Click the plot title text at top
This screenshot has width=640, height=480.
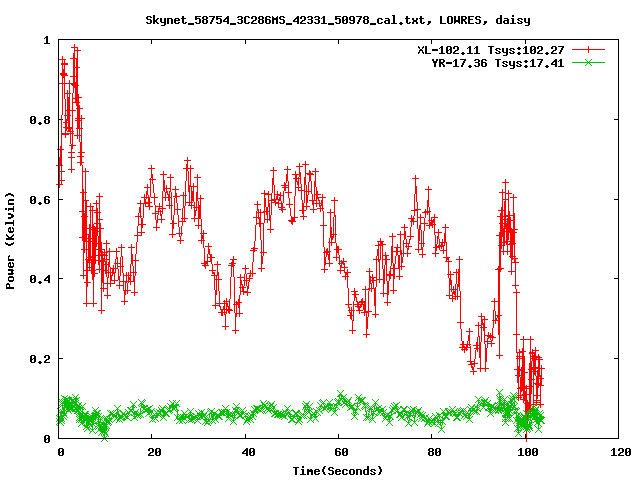pos(337,19)
